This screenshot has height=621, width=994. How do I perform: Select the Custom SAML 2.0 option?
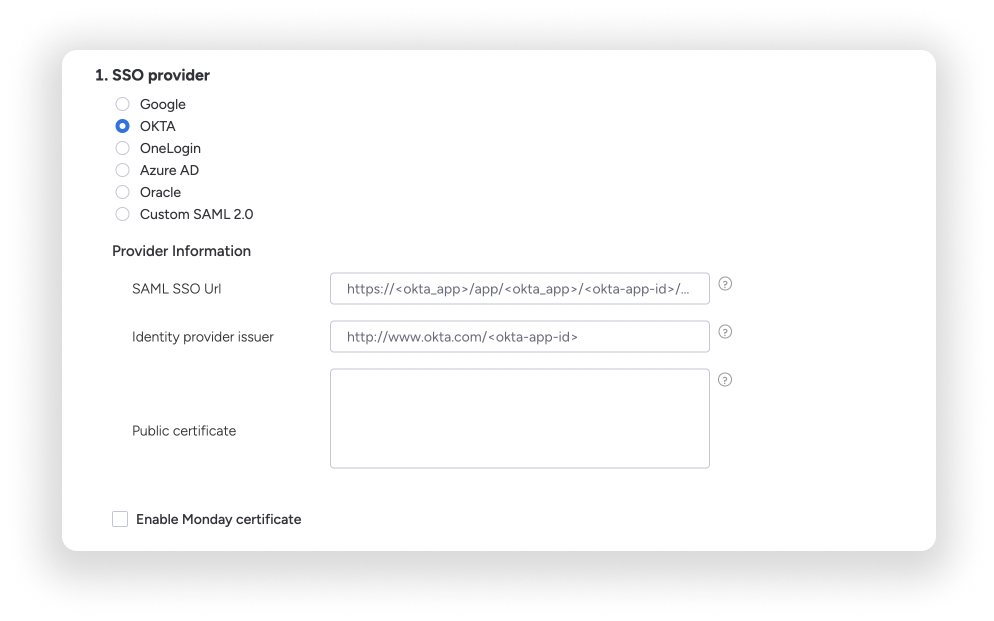coord(122,214)
